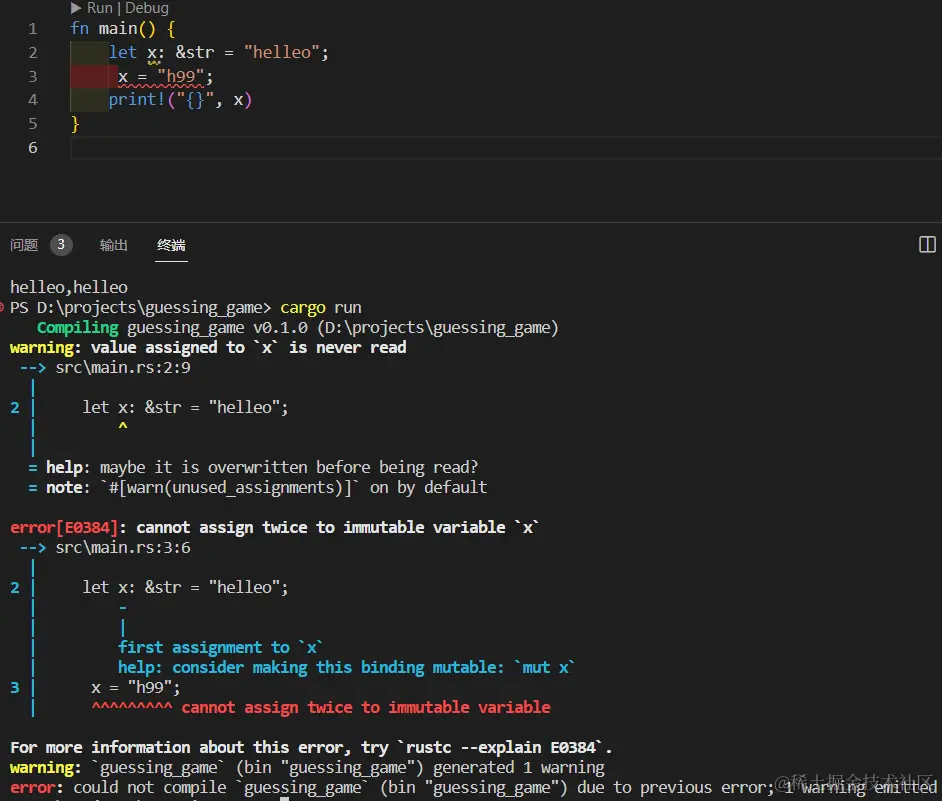942x801 pixels.
Task: Click line number 1 in the gutter
Action: (33, 29)
